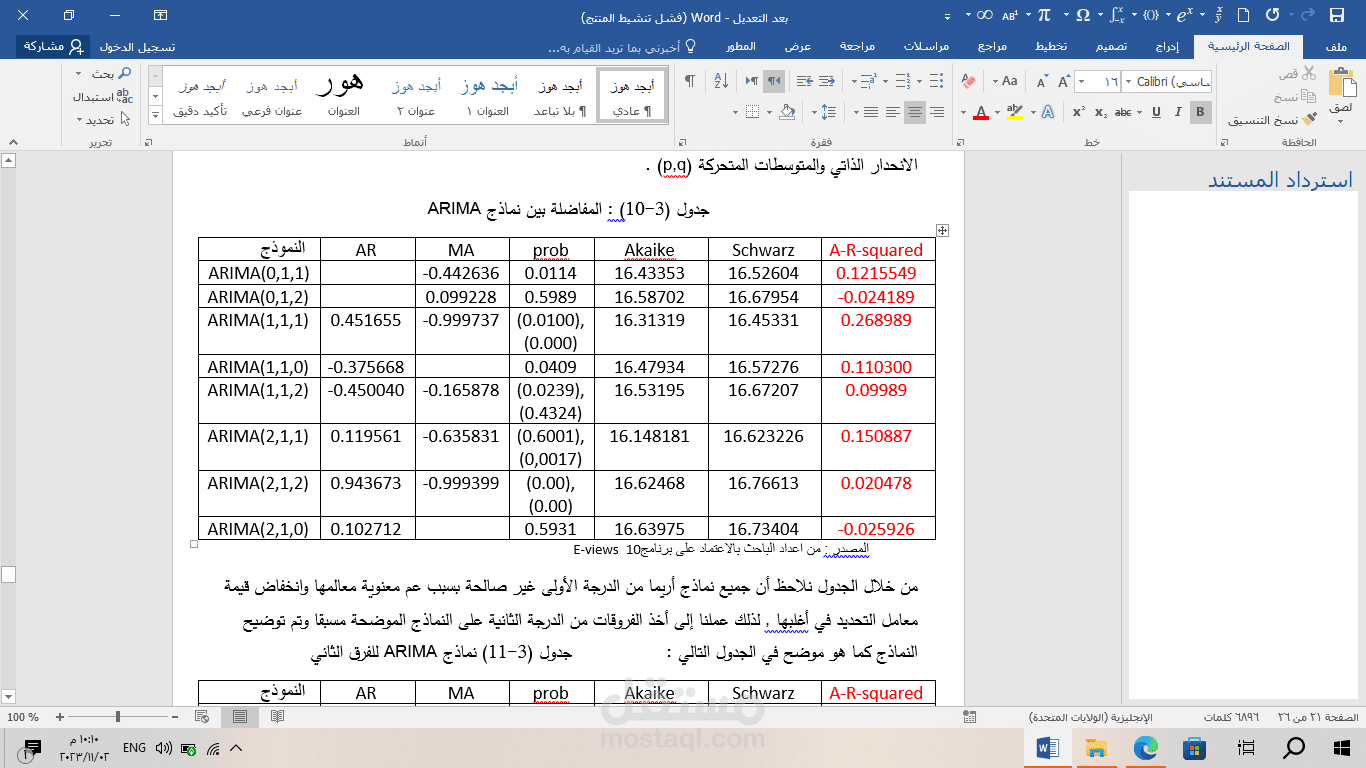Click table move handle icon
The height and width of the screenshot is (768, 1366).
942,230
